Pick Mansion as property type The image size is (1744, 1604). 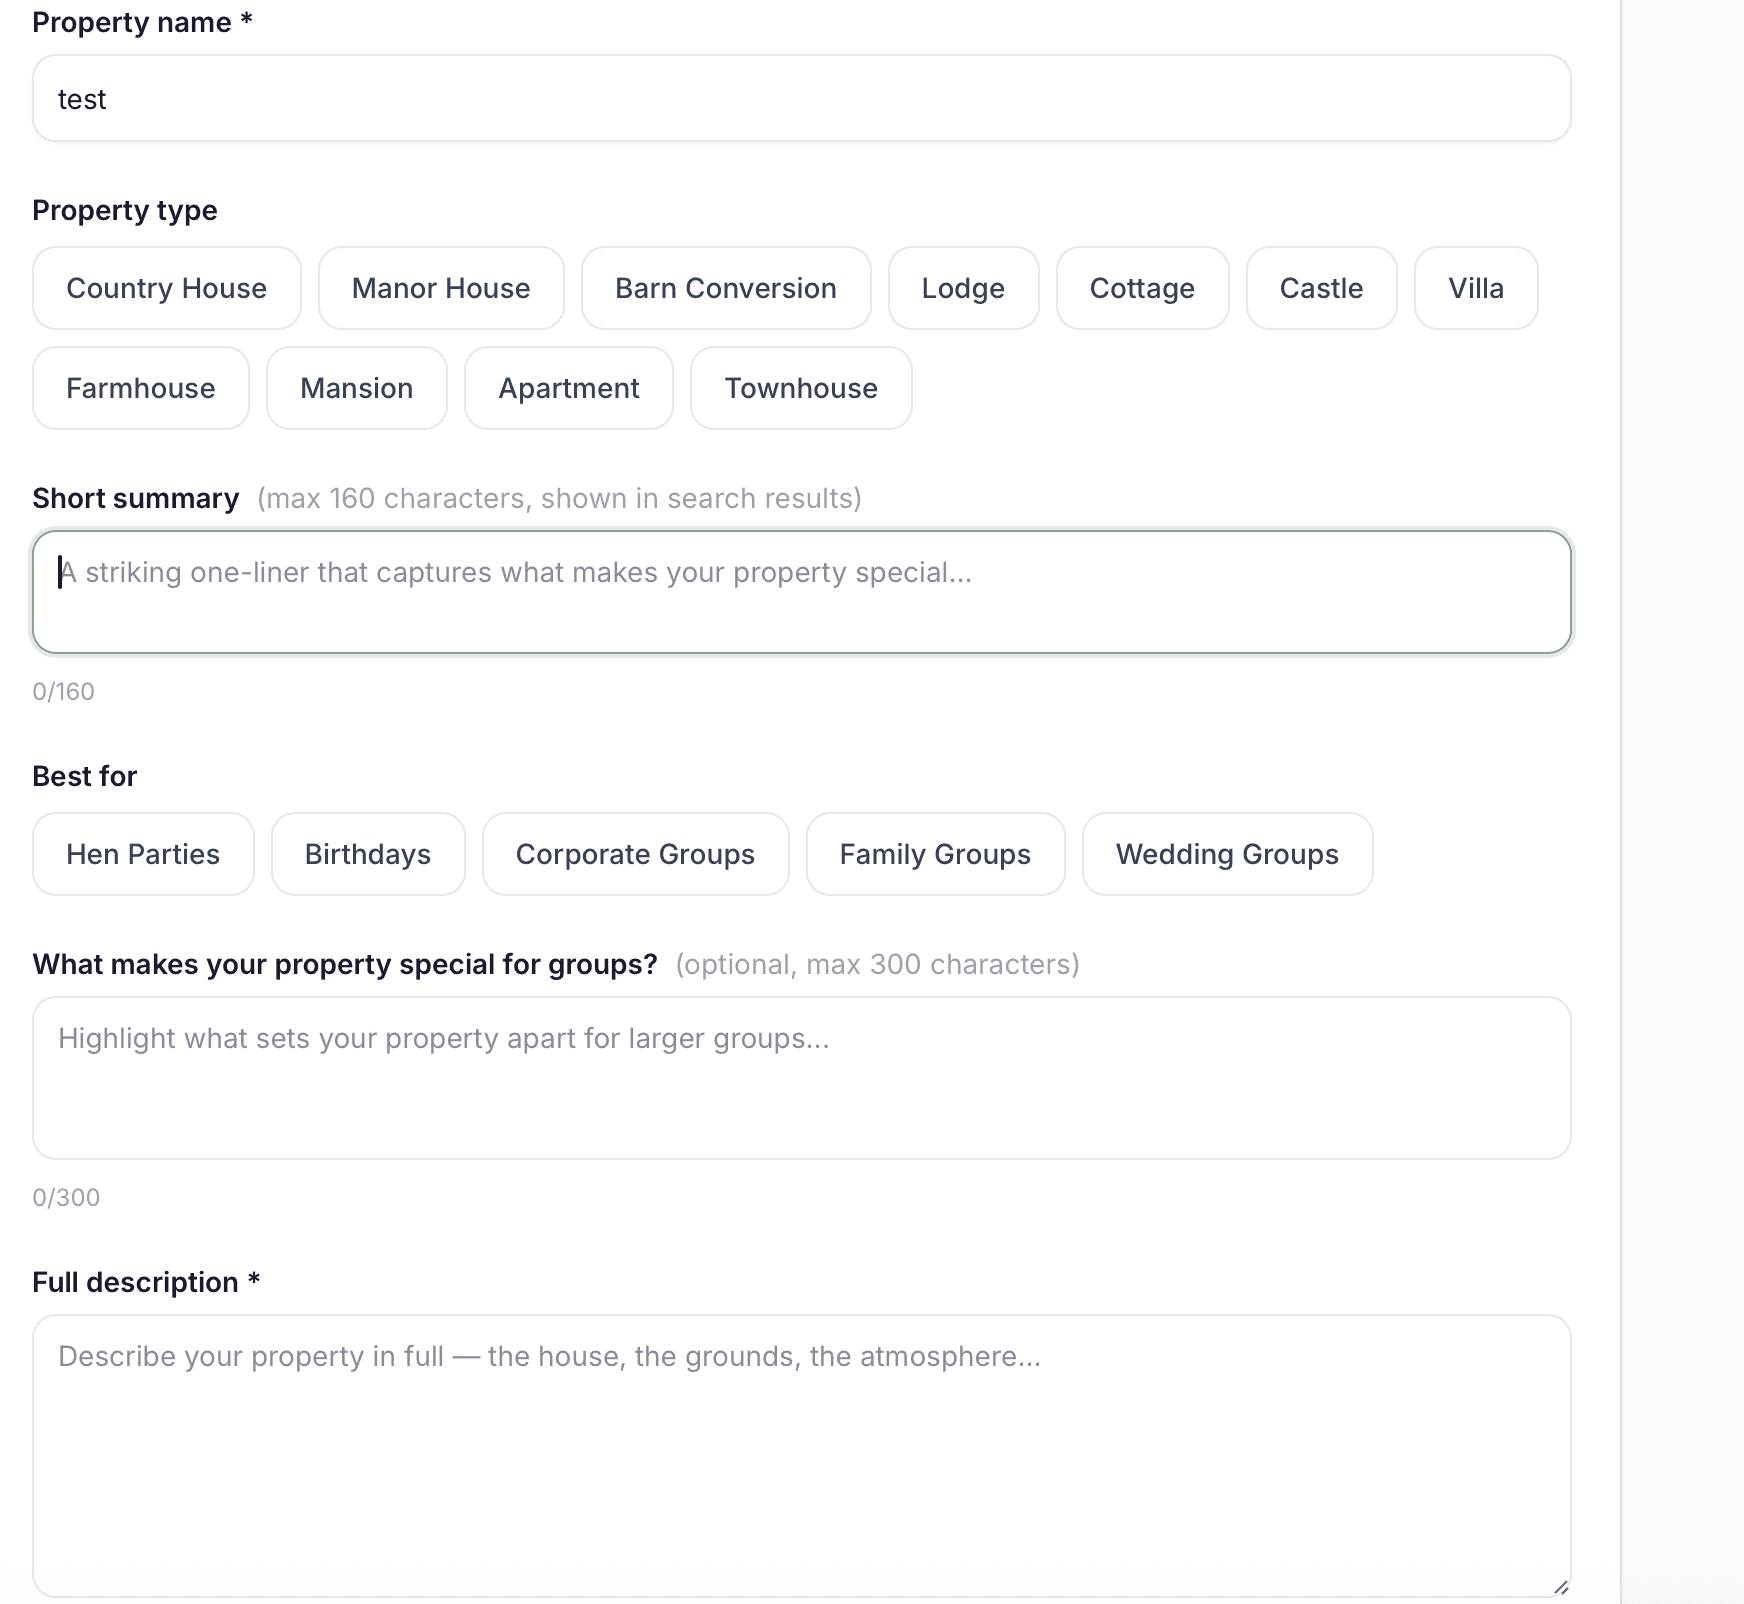(x=357, y=388)
